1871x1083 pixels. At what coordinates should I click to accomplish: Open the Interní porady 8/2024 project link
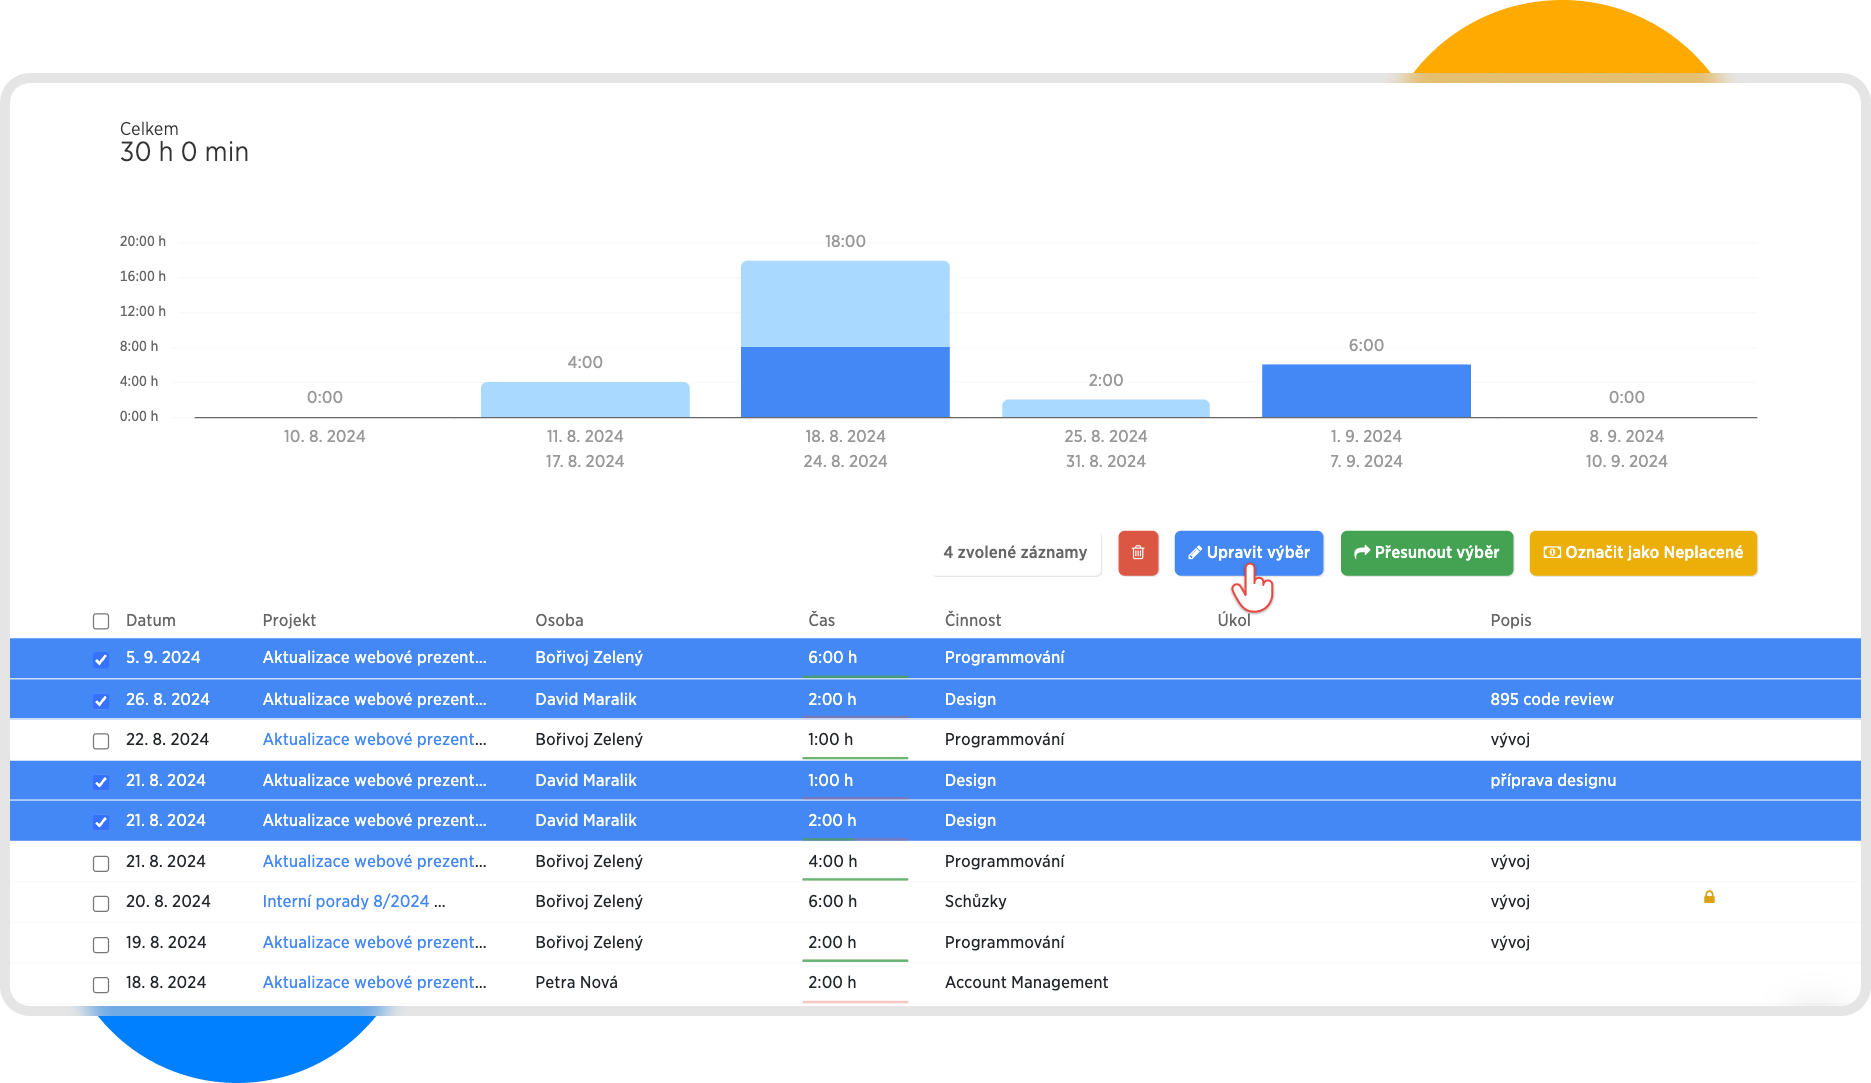coord(346,902)
